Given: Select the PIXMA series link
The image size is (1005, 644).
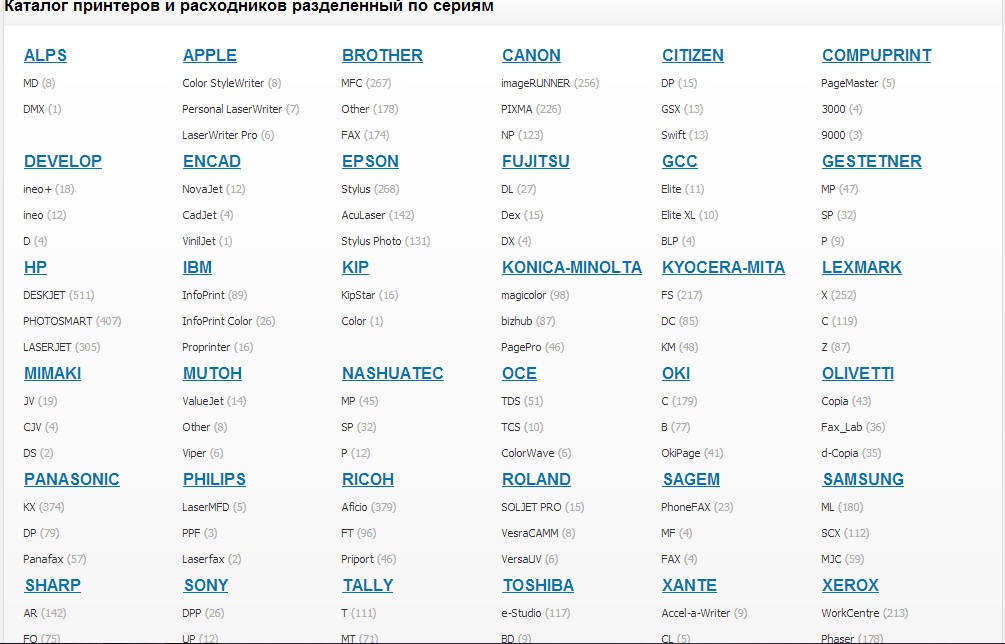Looking at the screenshot, I should point(517,110).
